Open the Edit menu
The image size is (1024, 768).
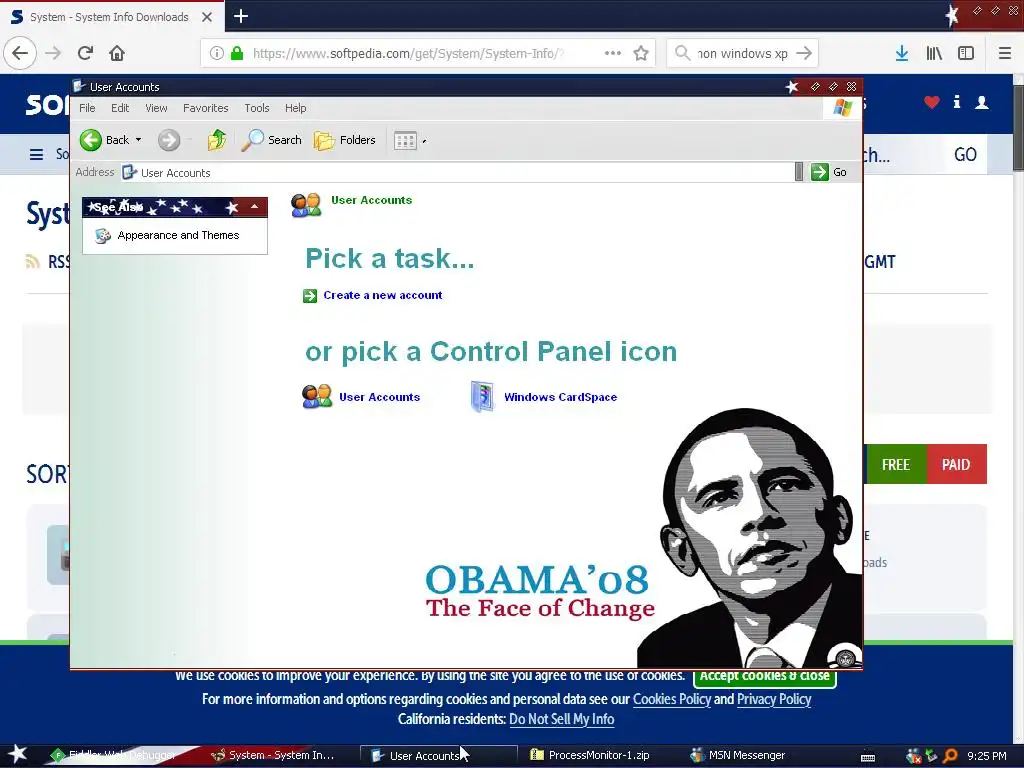(x=120, y=108)
